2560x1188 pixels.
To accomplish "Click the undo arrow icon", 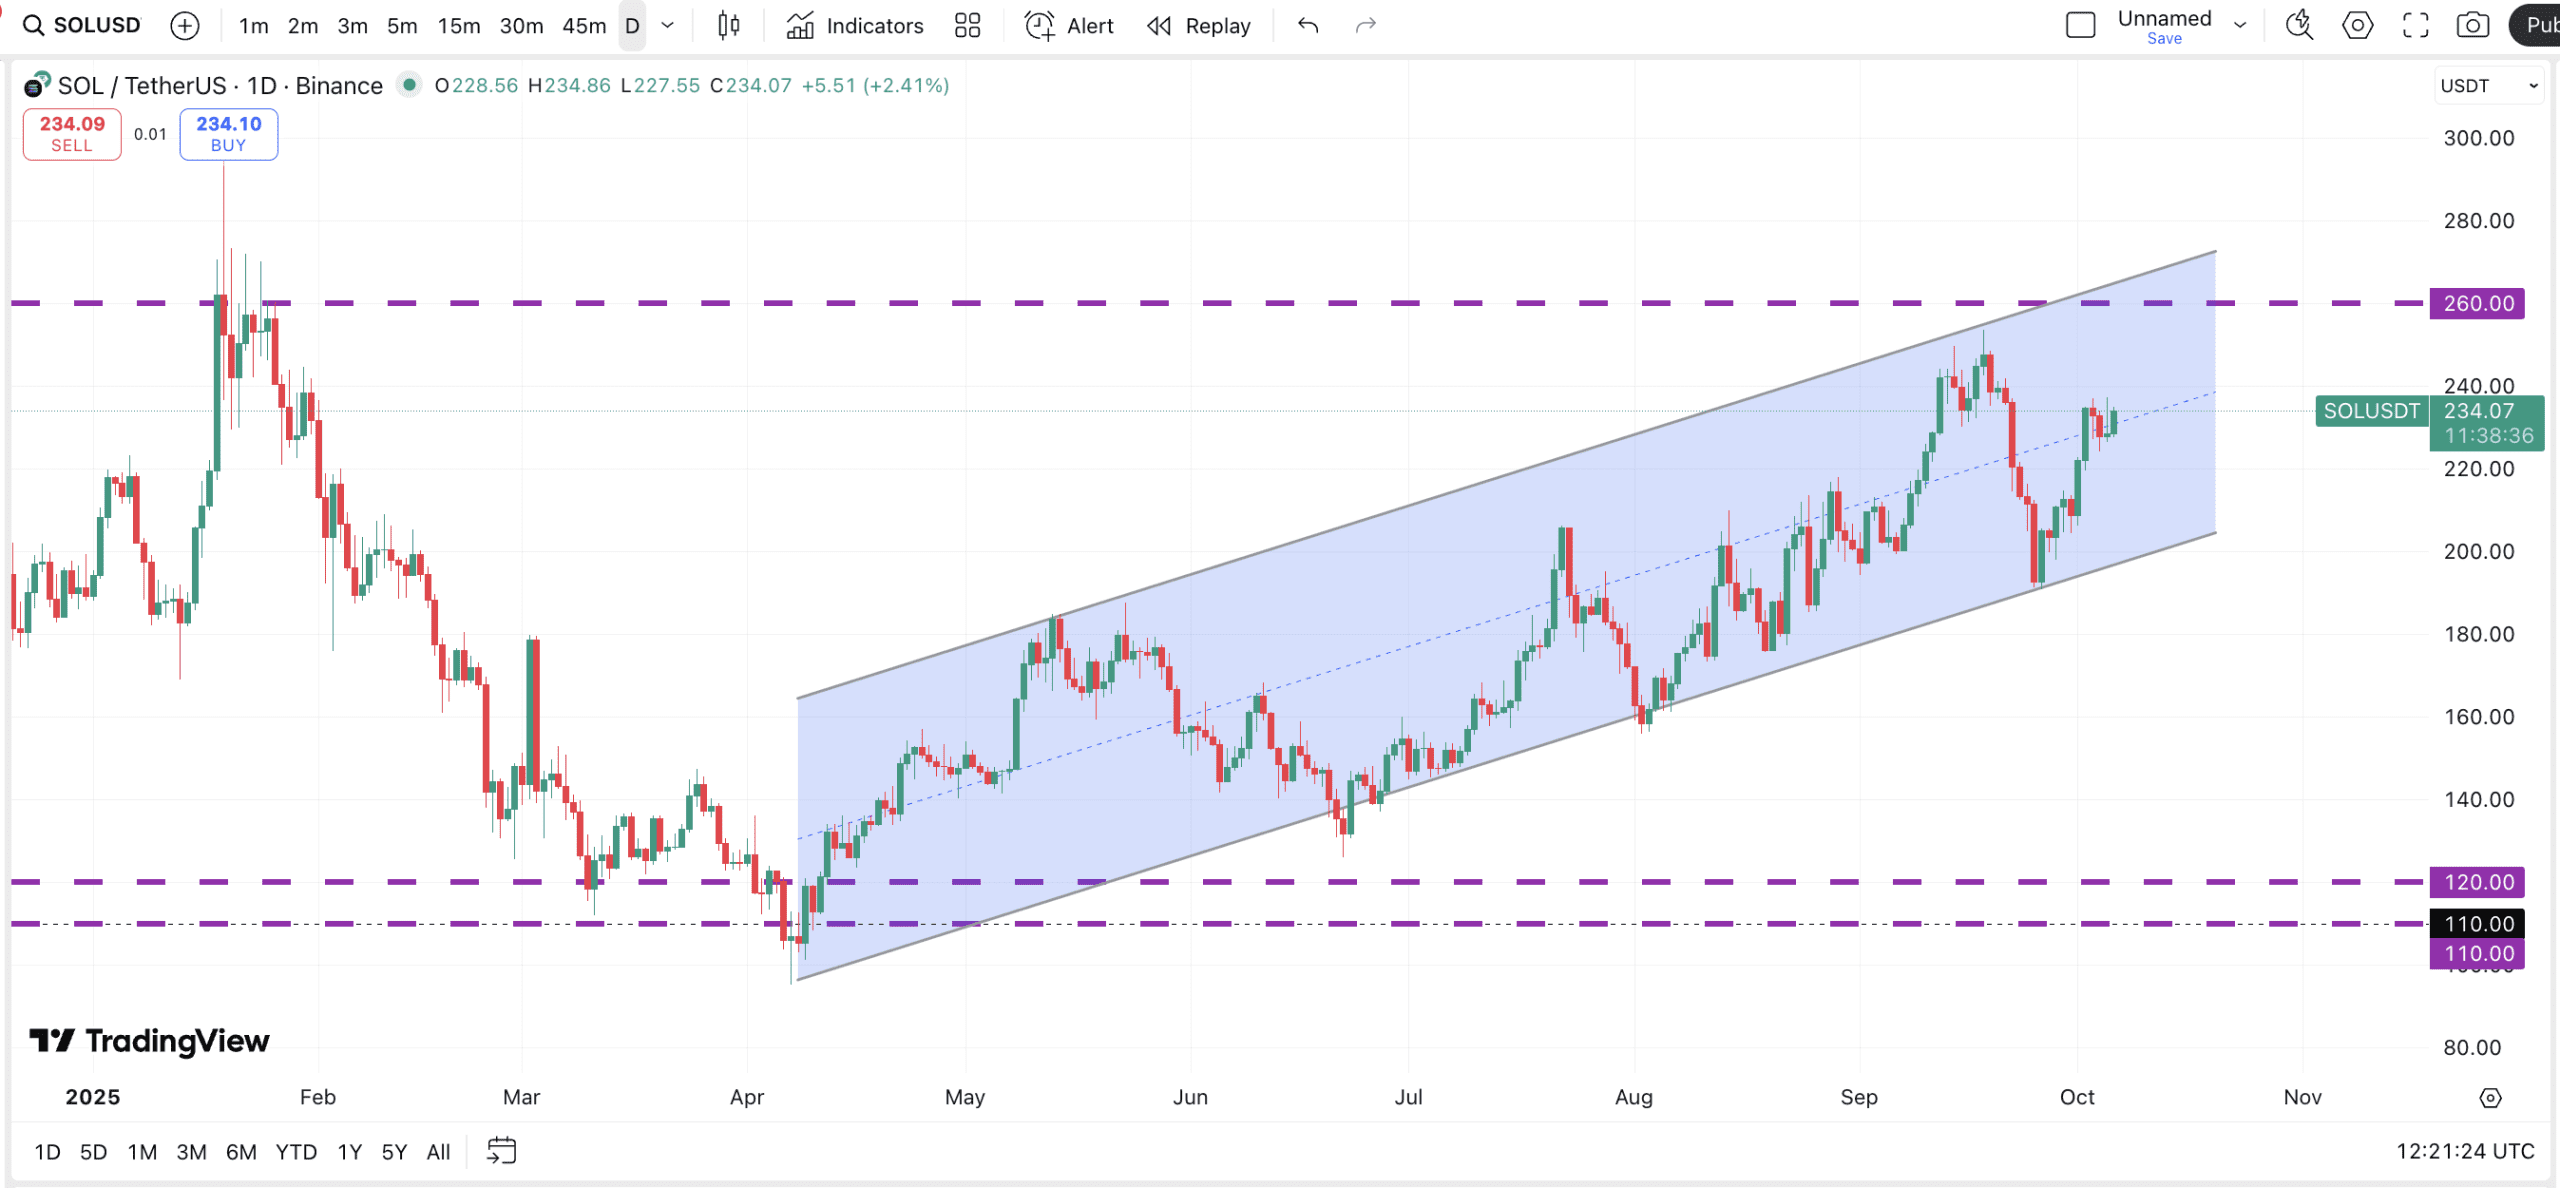I will click(x=1308, y=26).
